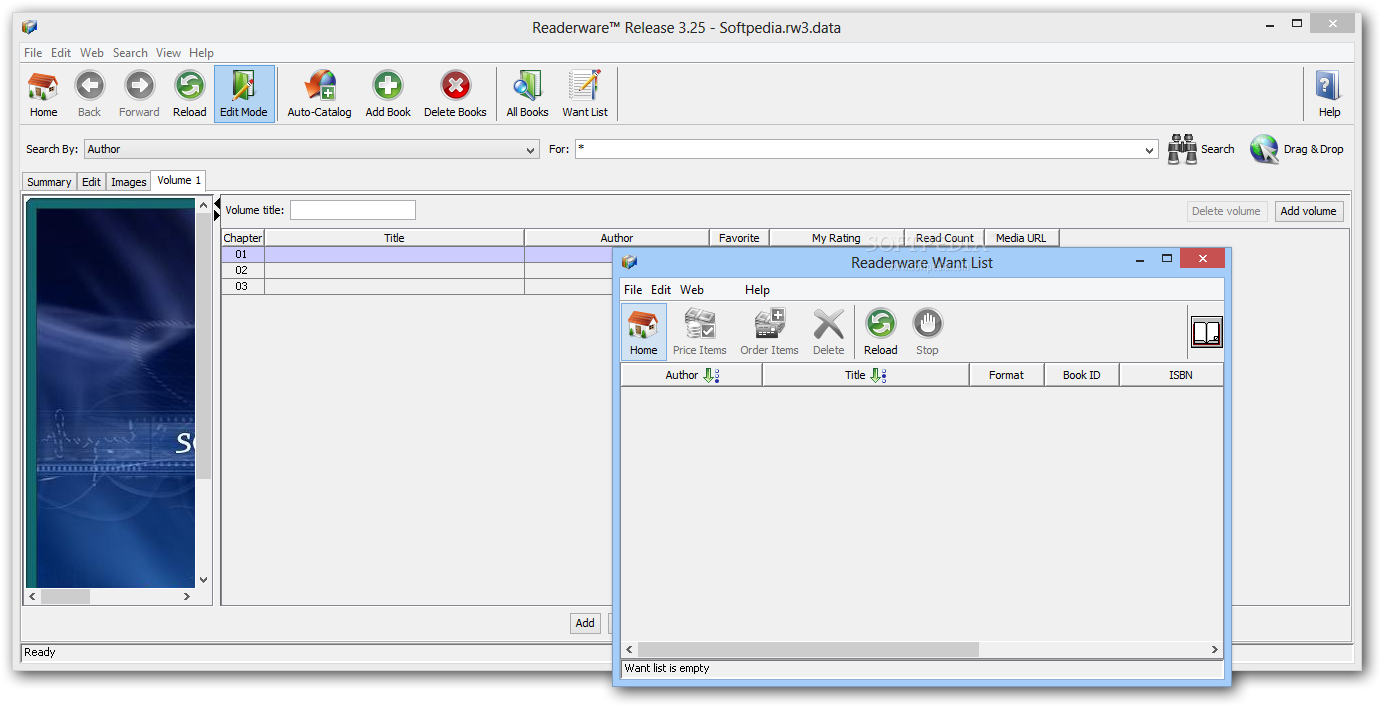Open the main window Web menu
Image resolution: width=1382 pixels, height=707 pixels.
[x=92, y=53]
